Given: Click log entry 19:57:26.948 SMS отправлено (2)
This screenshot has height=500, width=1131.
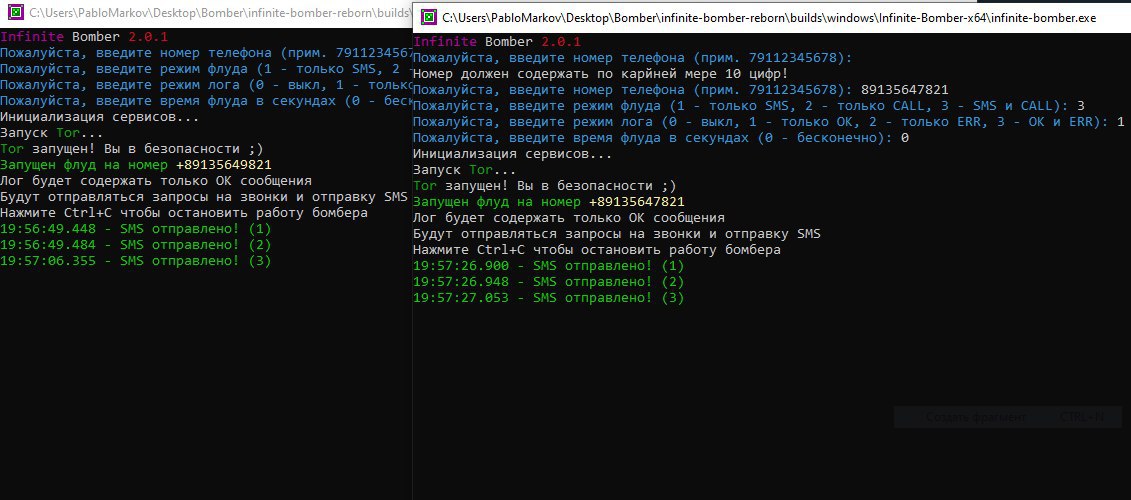Looking at the screenshot, I should (x=548, y=282).
